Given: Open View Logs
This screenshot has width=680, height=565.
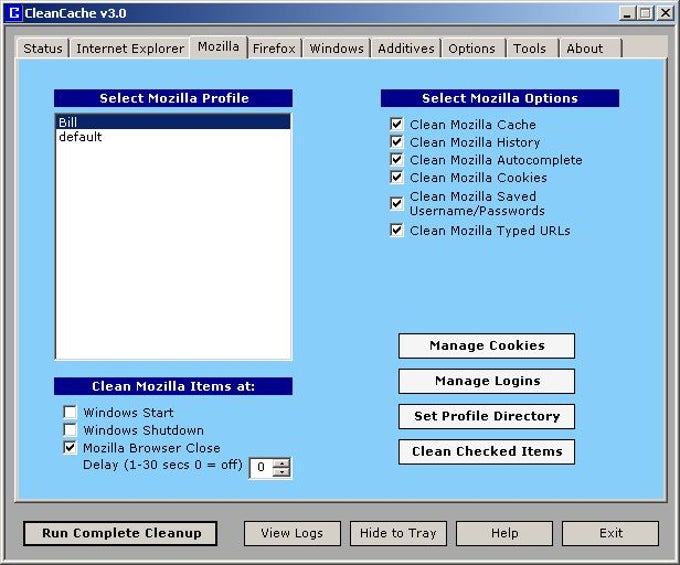Looking at the screenshot, I should pyautogui.click(x=292, y=533).
